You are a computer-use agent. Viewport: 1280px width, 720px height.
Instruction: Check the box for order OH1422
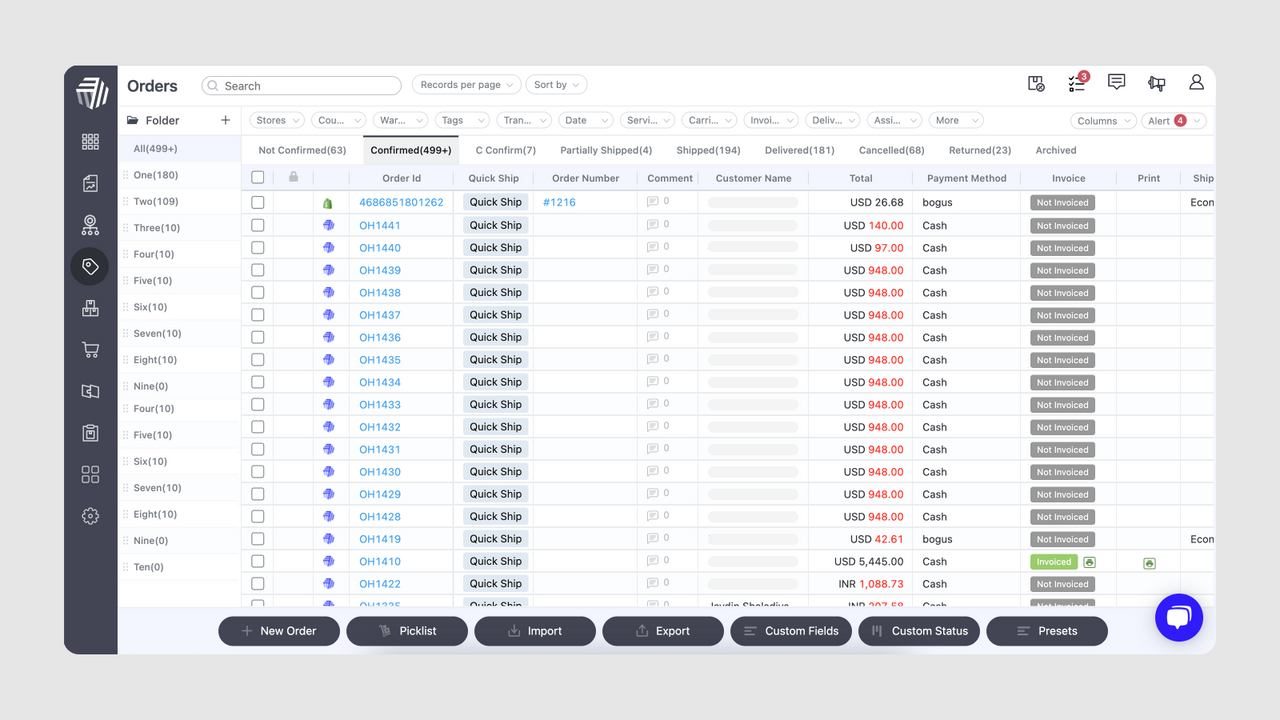point(258,584)
